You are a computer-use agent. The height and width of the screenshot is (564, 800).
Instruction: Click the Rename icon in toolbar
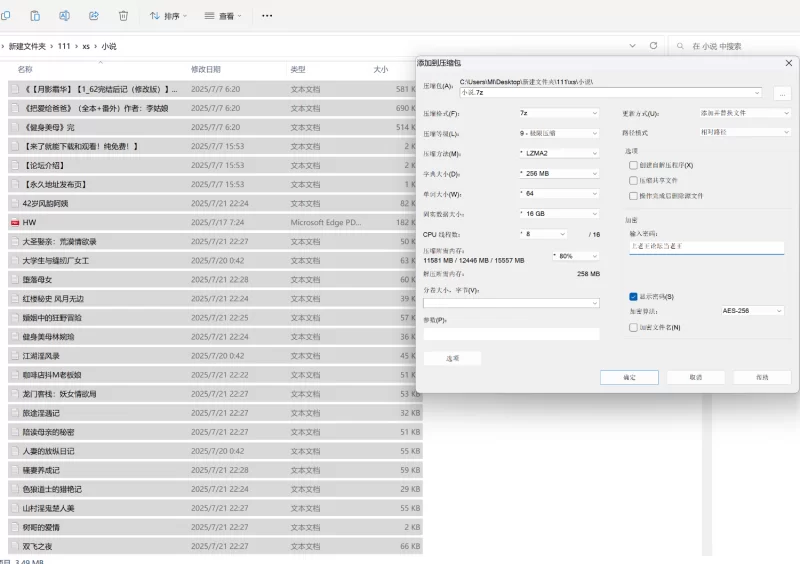pos(64,16)
